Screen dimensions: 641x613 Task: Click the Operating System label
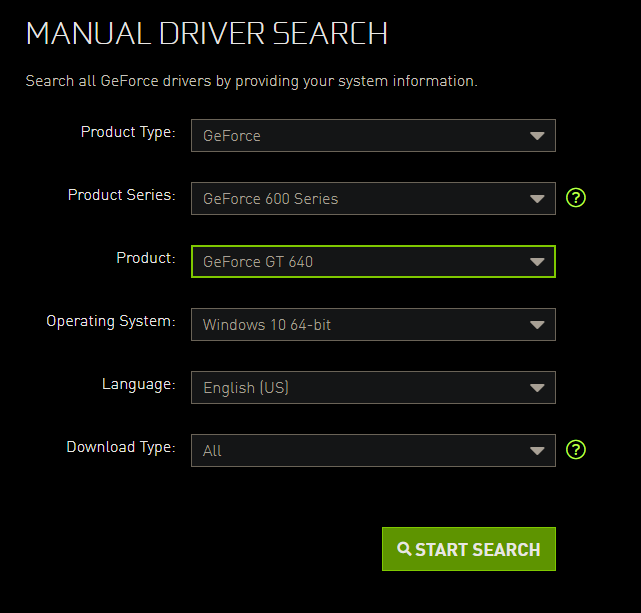pos(111,321)
